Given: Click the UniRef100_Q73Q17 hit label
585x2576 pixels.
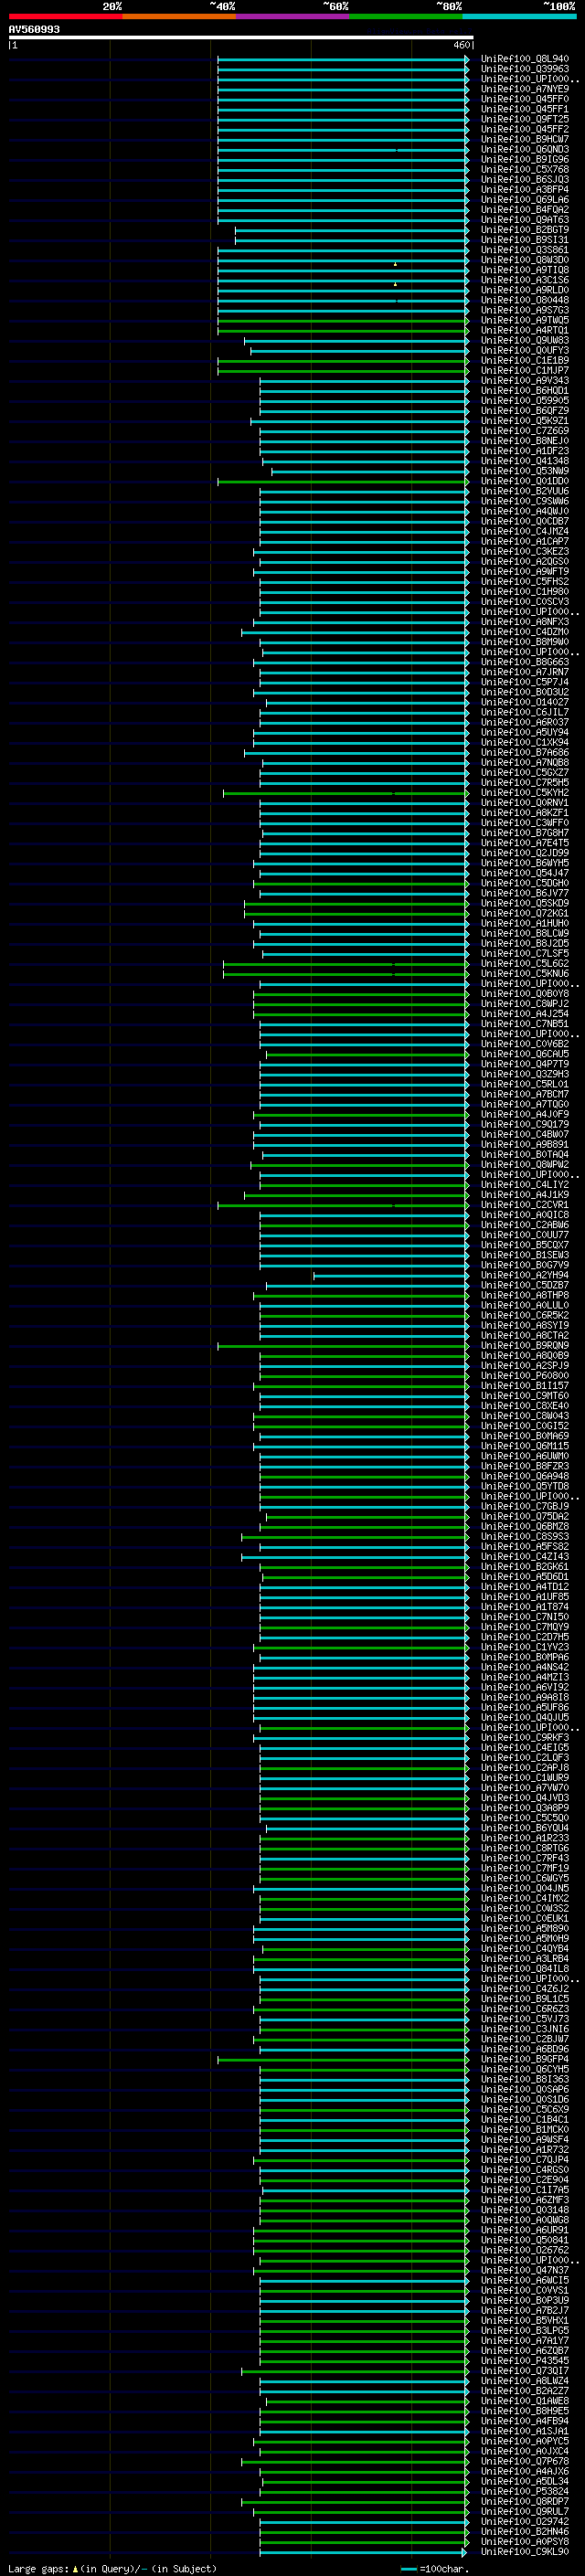Looking at the screenshot, I should [x=524, y=2371].
